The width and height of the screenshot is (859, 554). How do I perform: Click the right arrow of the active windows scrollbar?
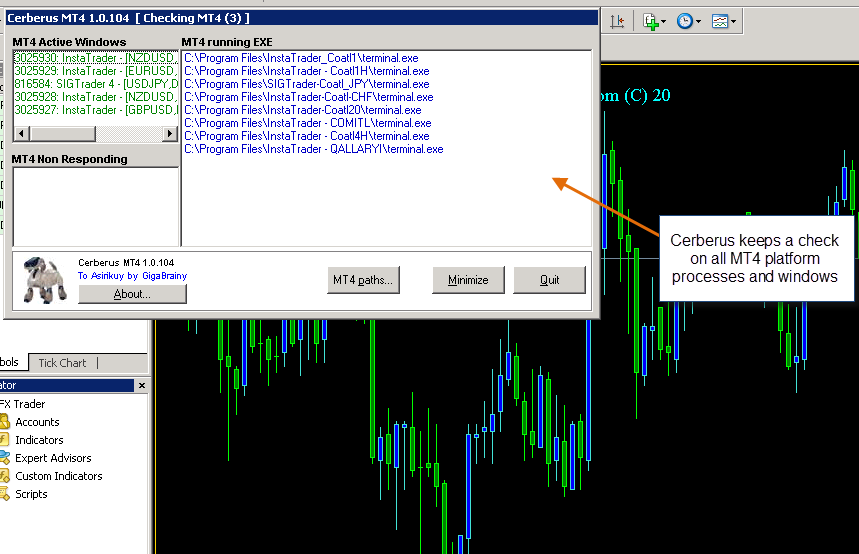tap(170, 133)
